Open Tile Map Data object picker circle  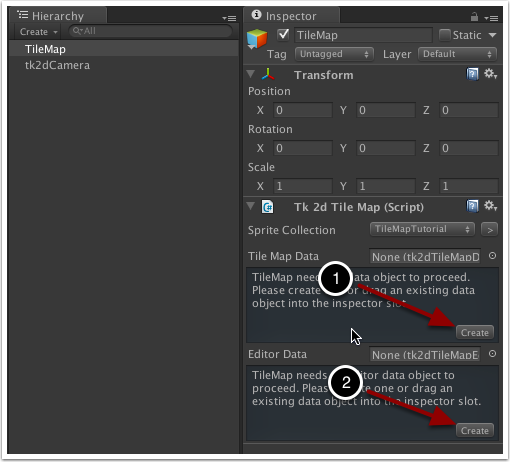click(x=492, y=256)
